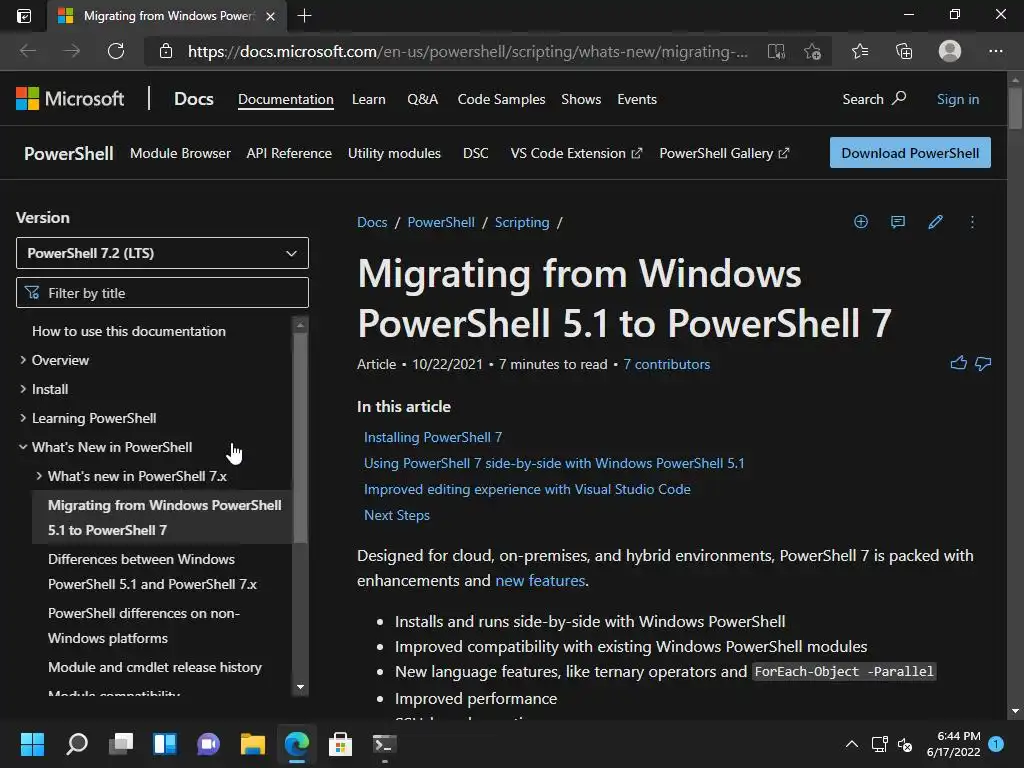Open File Explorer from taskbar
The height and width of the screenshot is (768, 1024).
pyautogui.click(x=253, y=744)
